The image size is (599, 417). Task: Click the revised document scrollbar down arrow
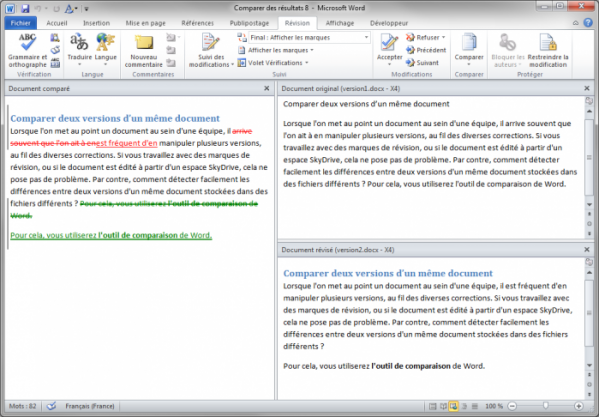click(589, 365)
